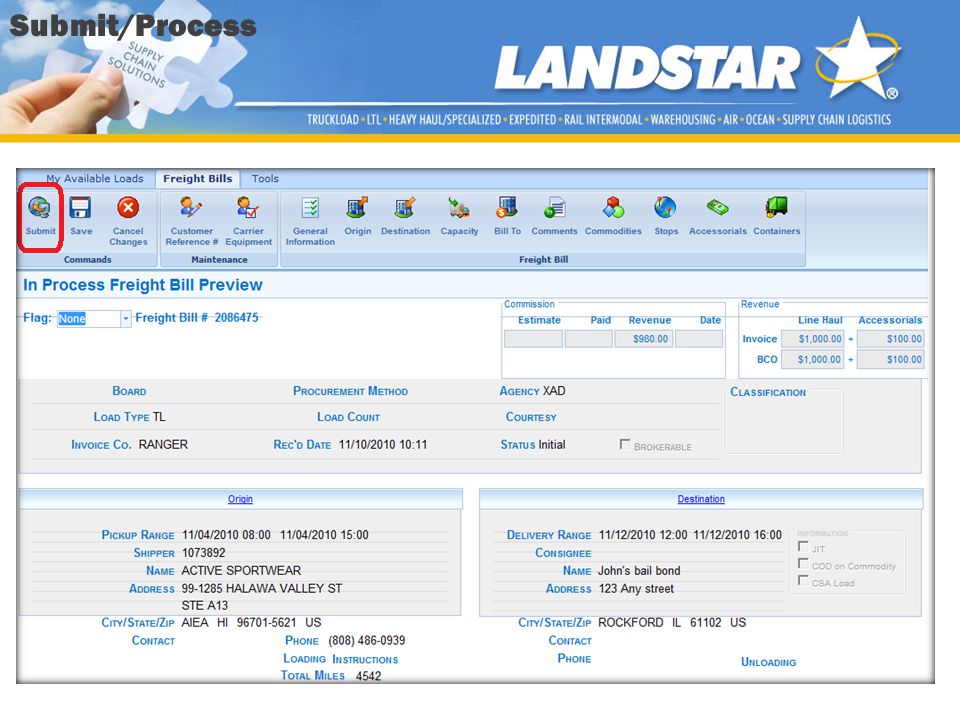This screenshot has height=720, width=960.
Task: Click pickup start 11/04/2010 08:00
Action: coord(226,534)
